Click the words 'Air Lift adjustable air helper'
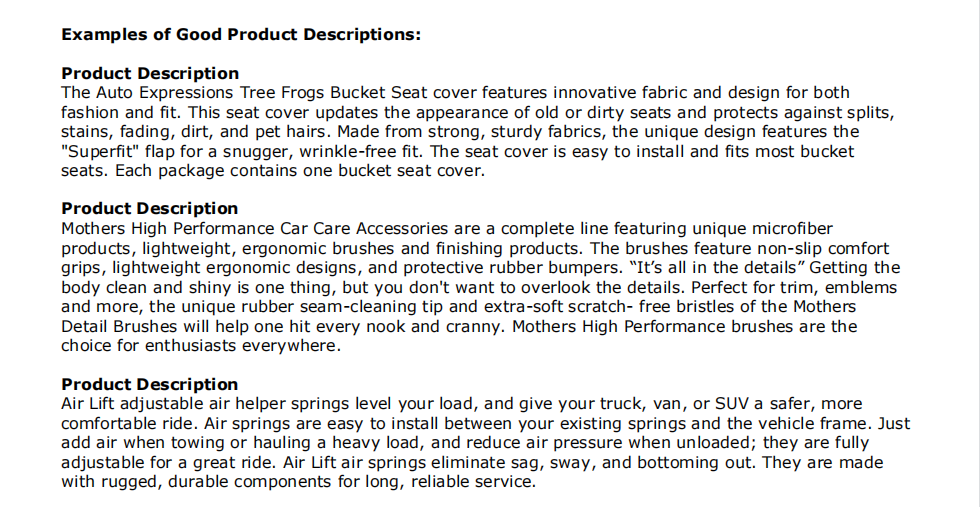Image resolution: width=980 pixels, height=507 pixels. pos(174,404)
